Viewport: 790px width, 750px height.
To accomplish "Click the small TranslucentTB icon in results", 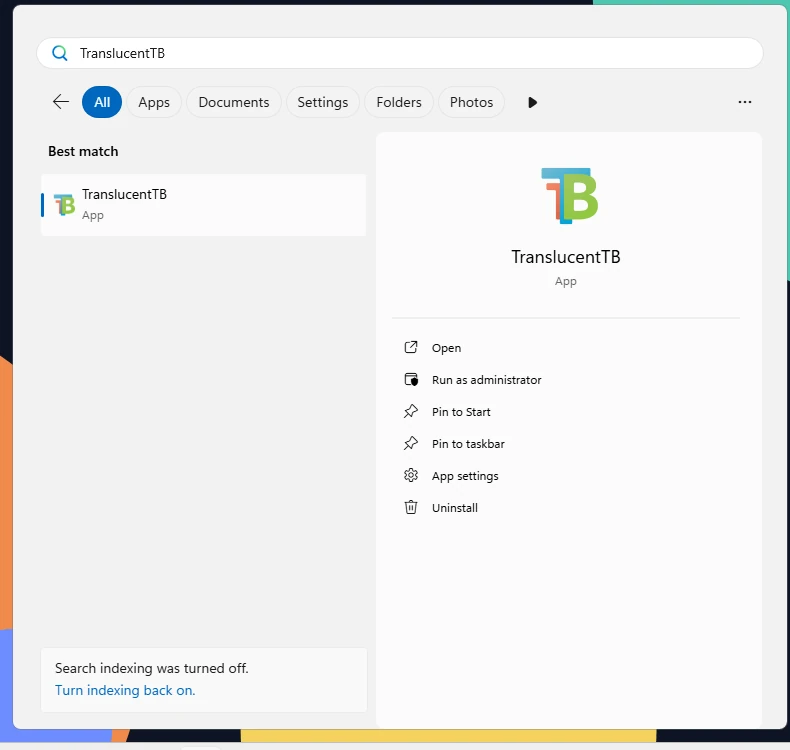I will [x=64, y=205].
